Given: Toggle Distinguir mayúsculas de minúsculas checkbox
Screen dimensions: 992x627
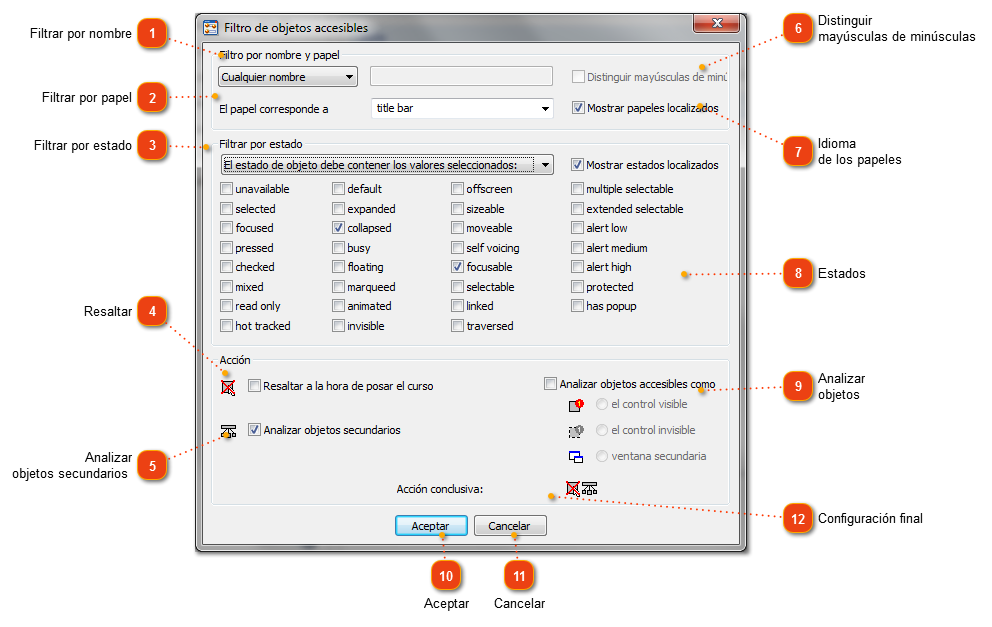Looking at the screenshot, I should click(x=578, y=77).
